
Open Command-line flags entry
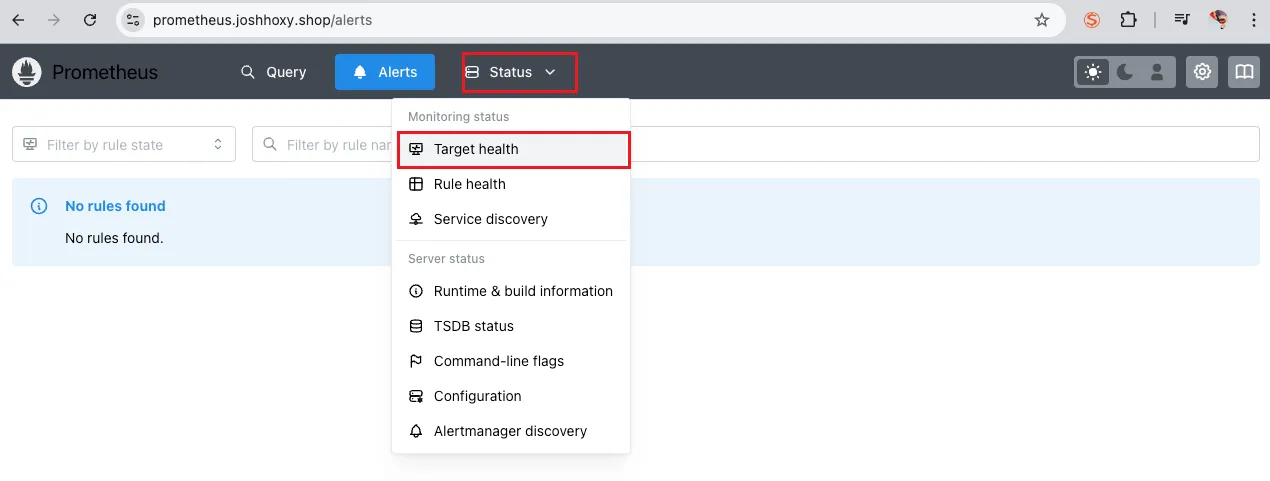511,361
